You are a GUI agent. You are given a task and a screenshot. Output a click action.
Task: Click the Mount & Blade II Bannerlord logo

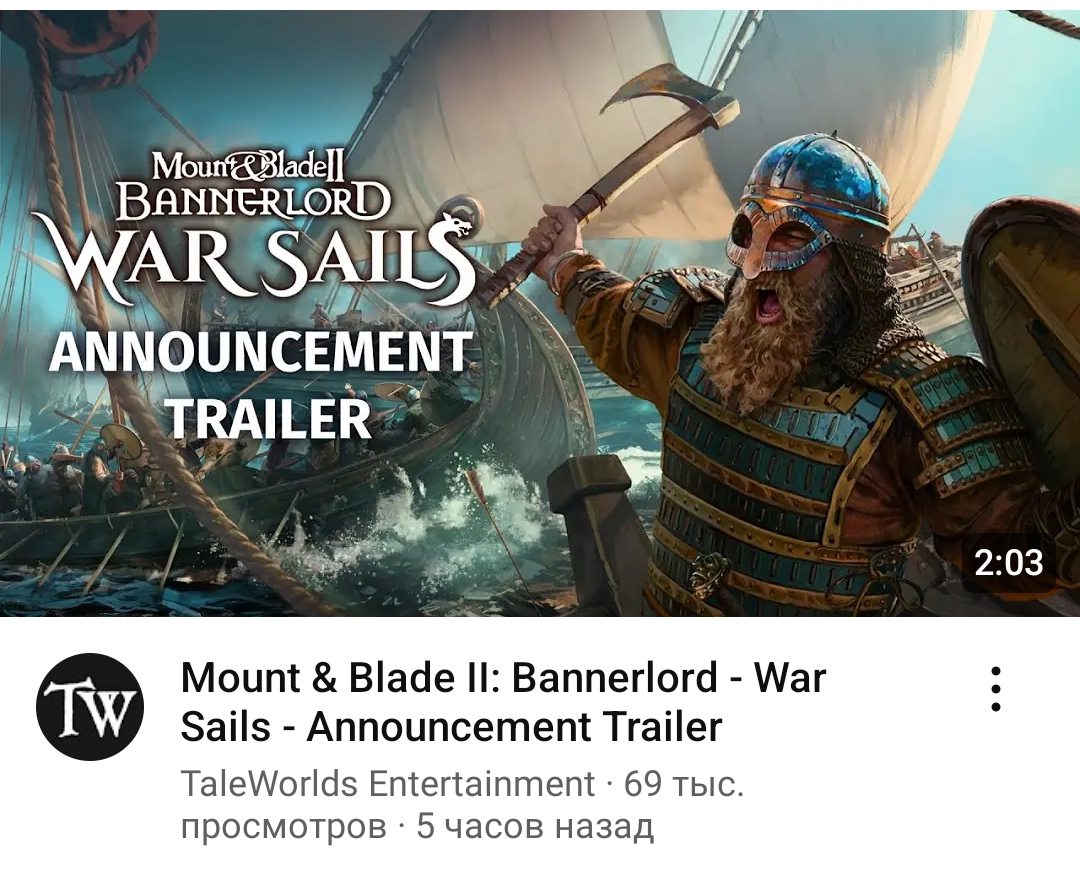[253, 184]
